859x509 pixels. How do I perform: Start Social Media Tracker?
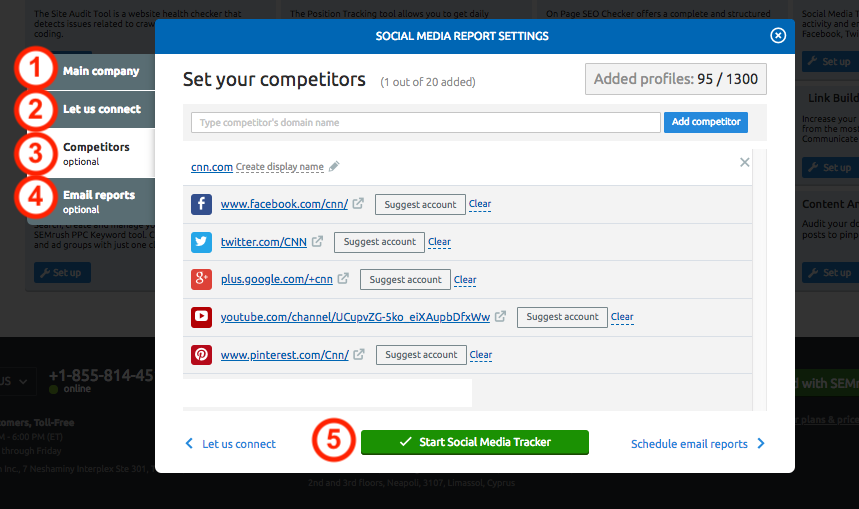[x=474, y=442]
